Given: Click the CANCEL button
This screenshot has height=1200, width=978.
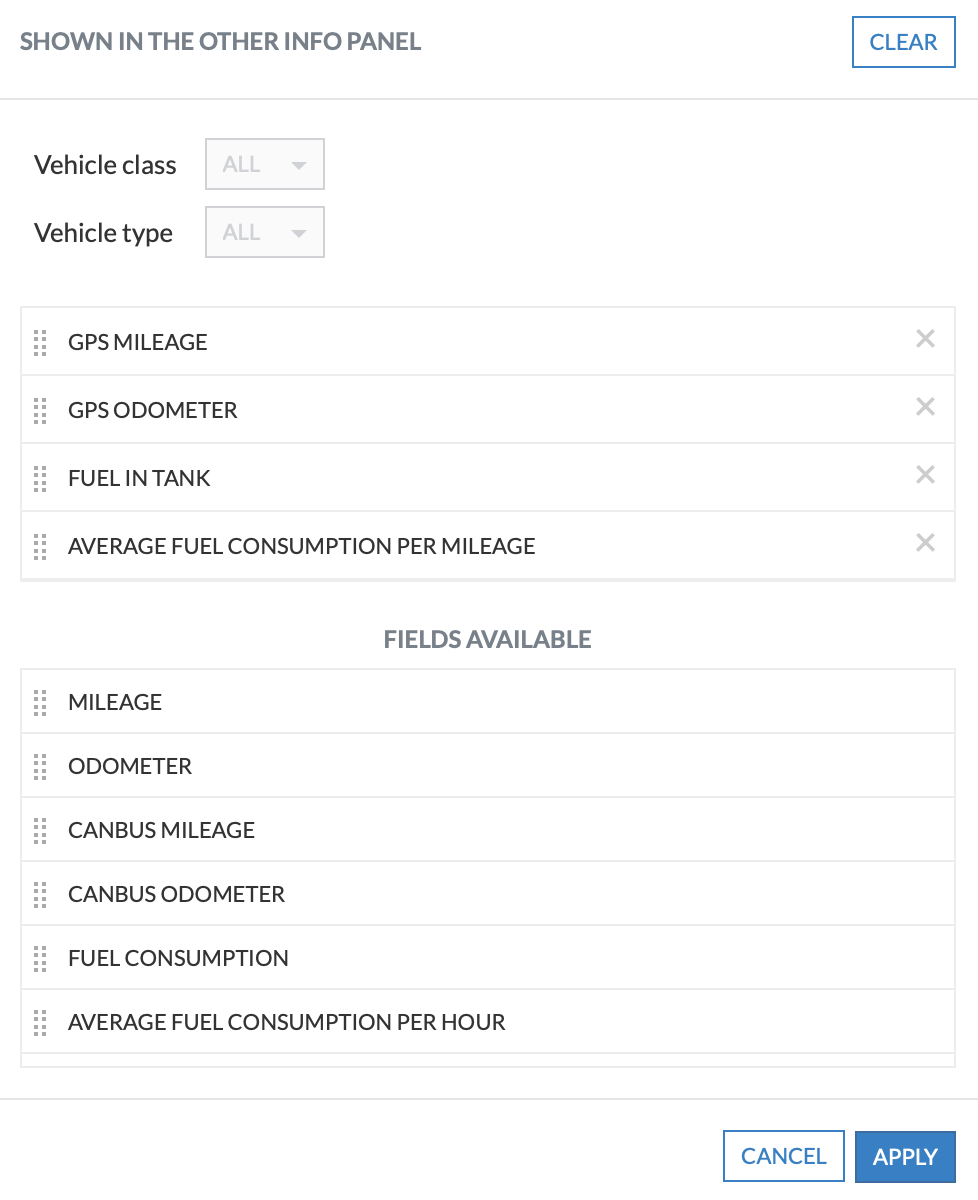Looking at the screenshot, I should 783,1157.
